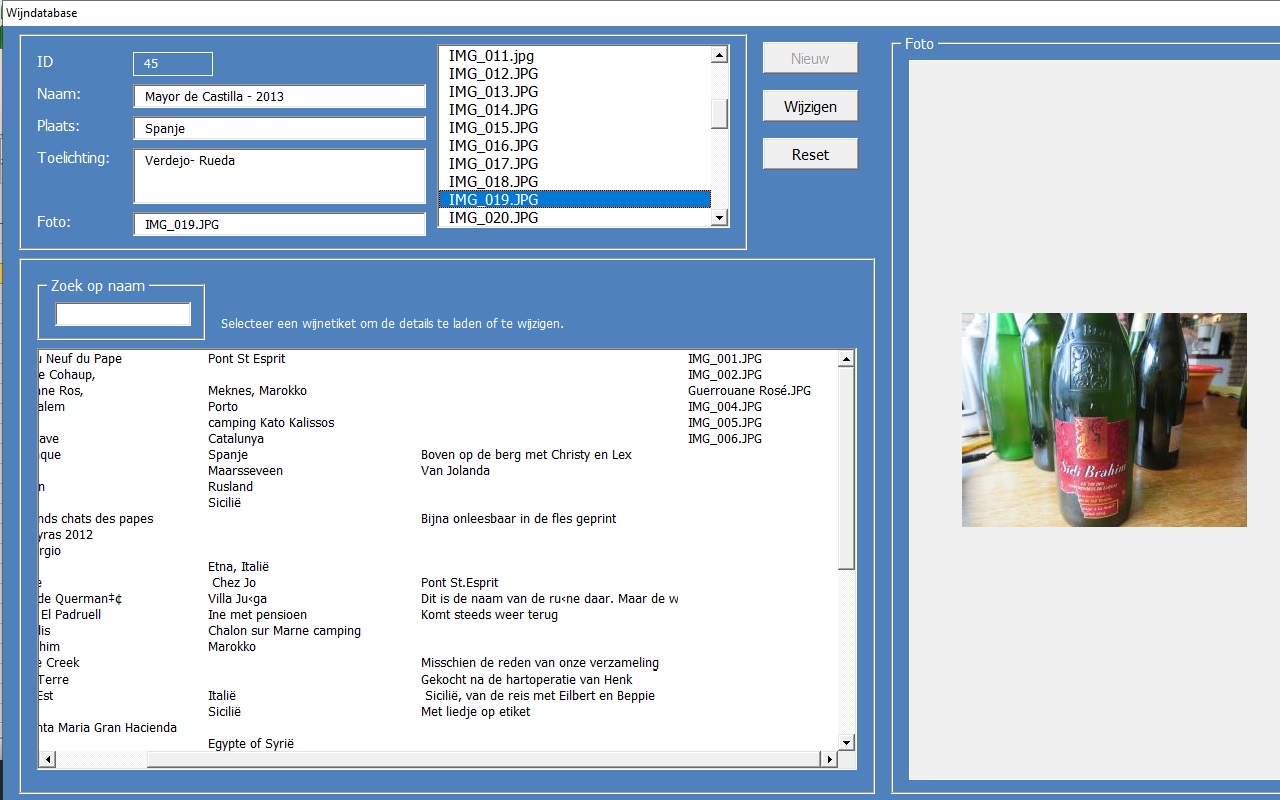This screenshot has height=800, width=1280.
Task: Click the file list scroll-down arrow
Action: [x=719, y=217]
